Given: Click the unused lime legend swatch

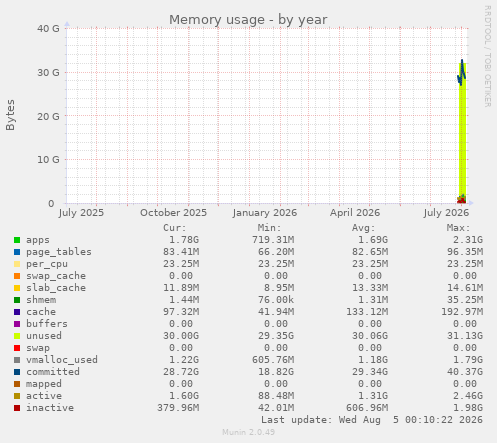Looking at the screenshot, I should point(17,336).
